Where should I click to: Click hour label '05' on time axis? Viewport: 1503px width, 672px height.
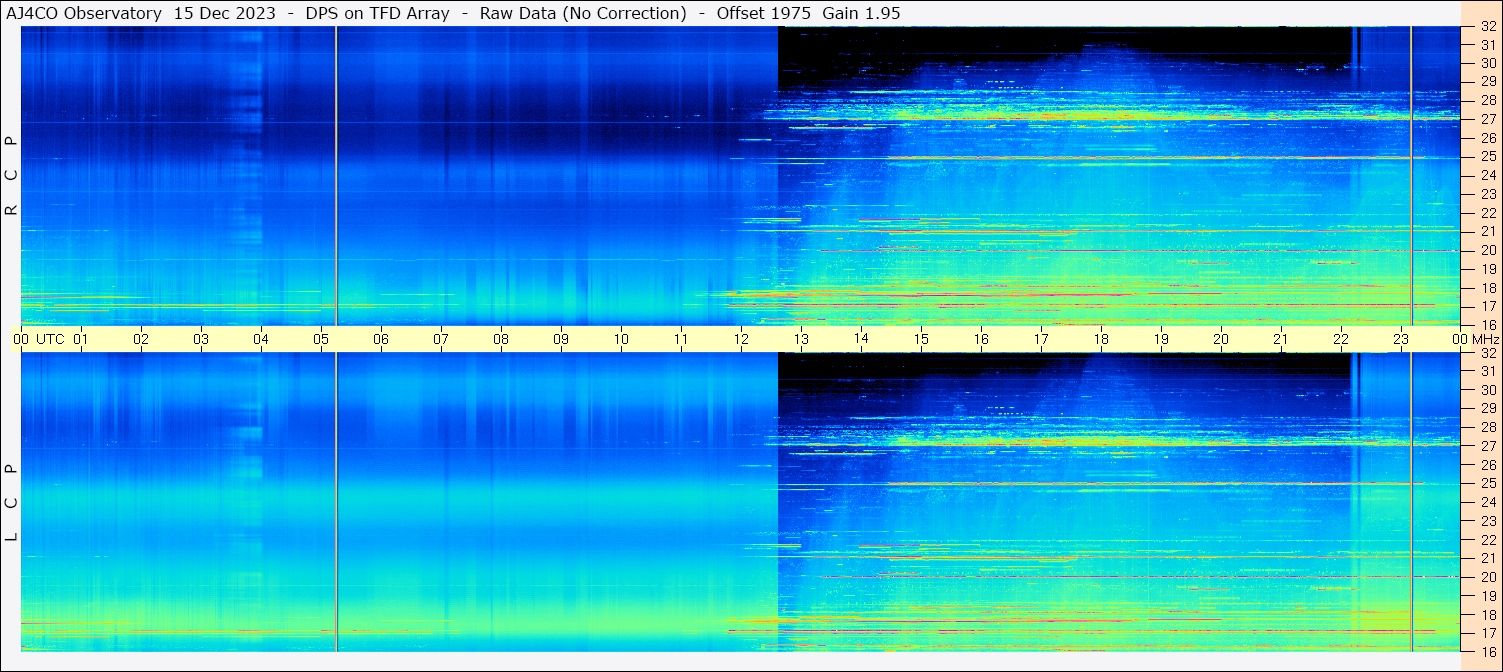(321, 339)
